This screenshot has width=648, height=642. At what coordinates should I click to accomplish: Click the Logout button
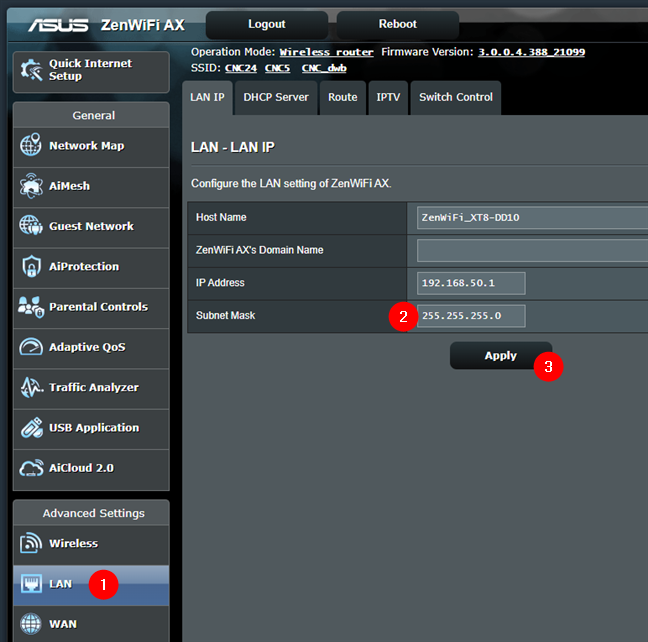click(x=267, y=25)
